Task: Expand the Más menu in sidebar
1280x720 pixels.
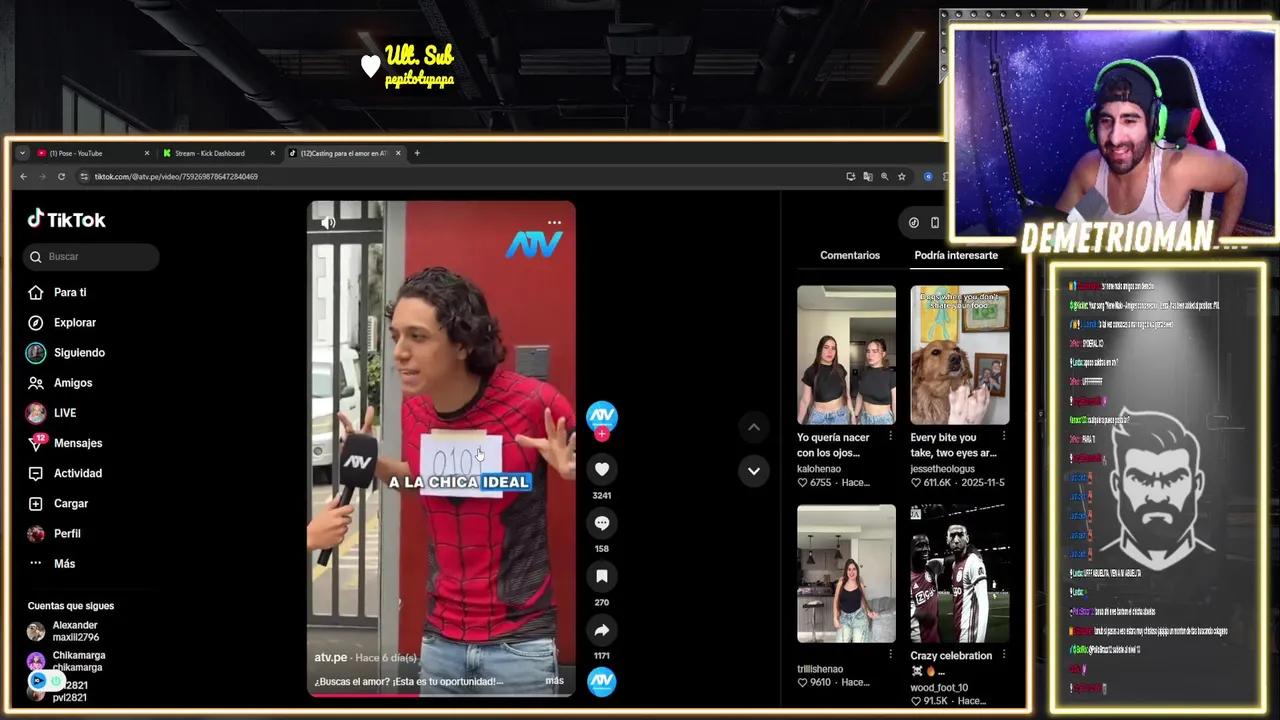Action: pos(64,563)
